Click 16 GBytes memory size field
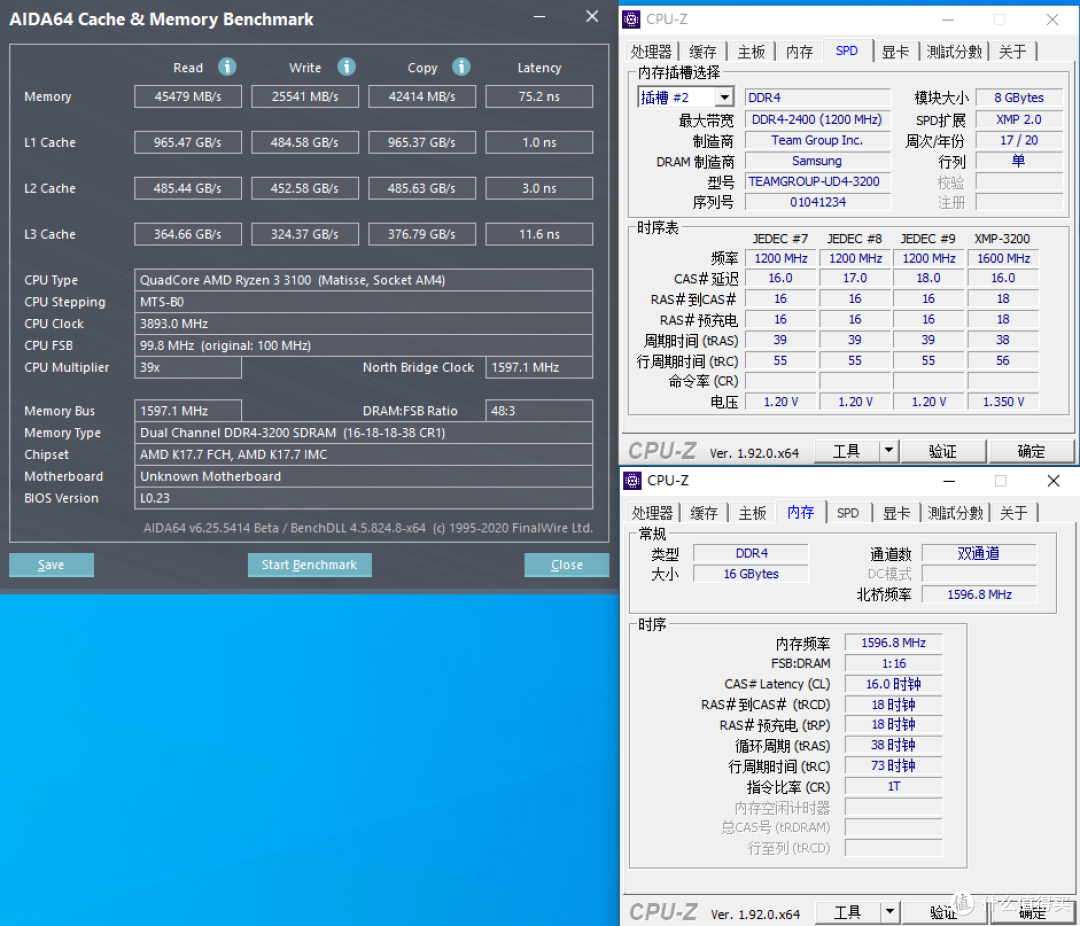The width and height of the screenshot is (1080, 926). pos(751,574)
